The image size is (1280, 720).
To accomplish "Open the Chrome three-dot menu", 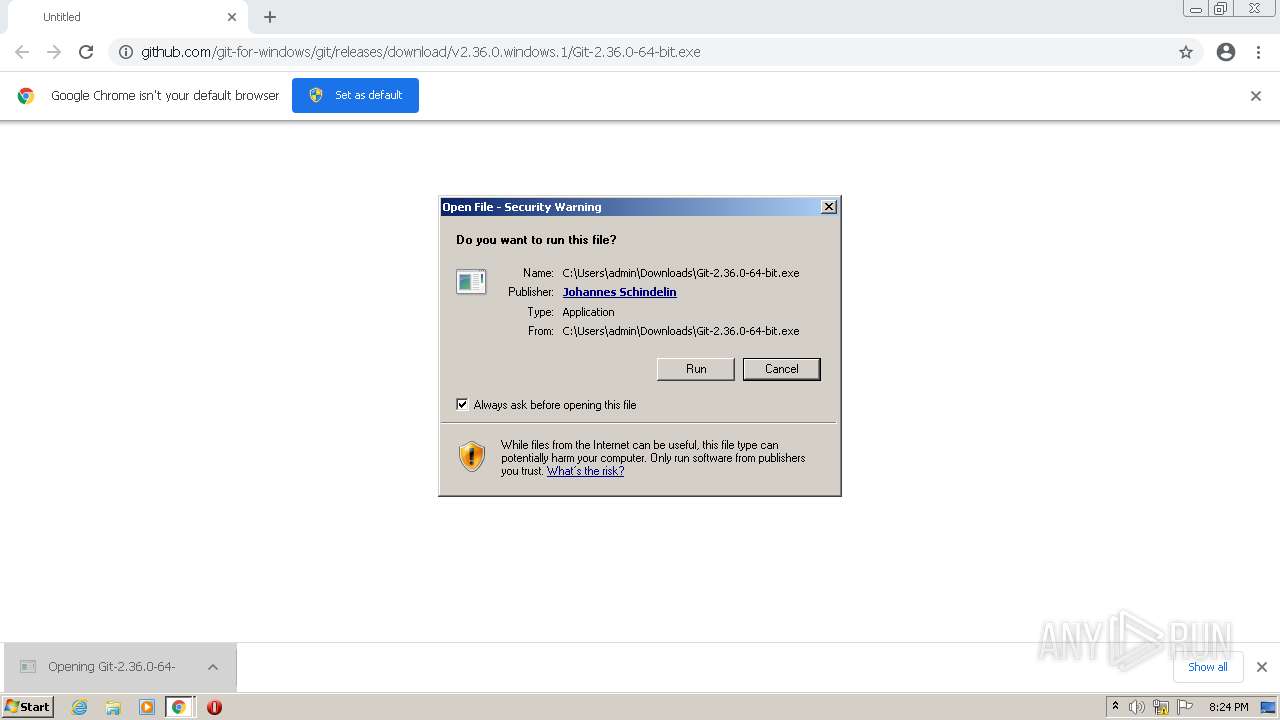I will tap(1259, 52).
